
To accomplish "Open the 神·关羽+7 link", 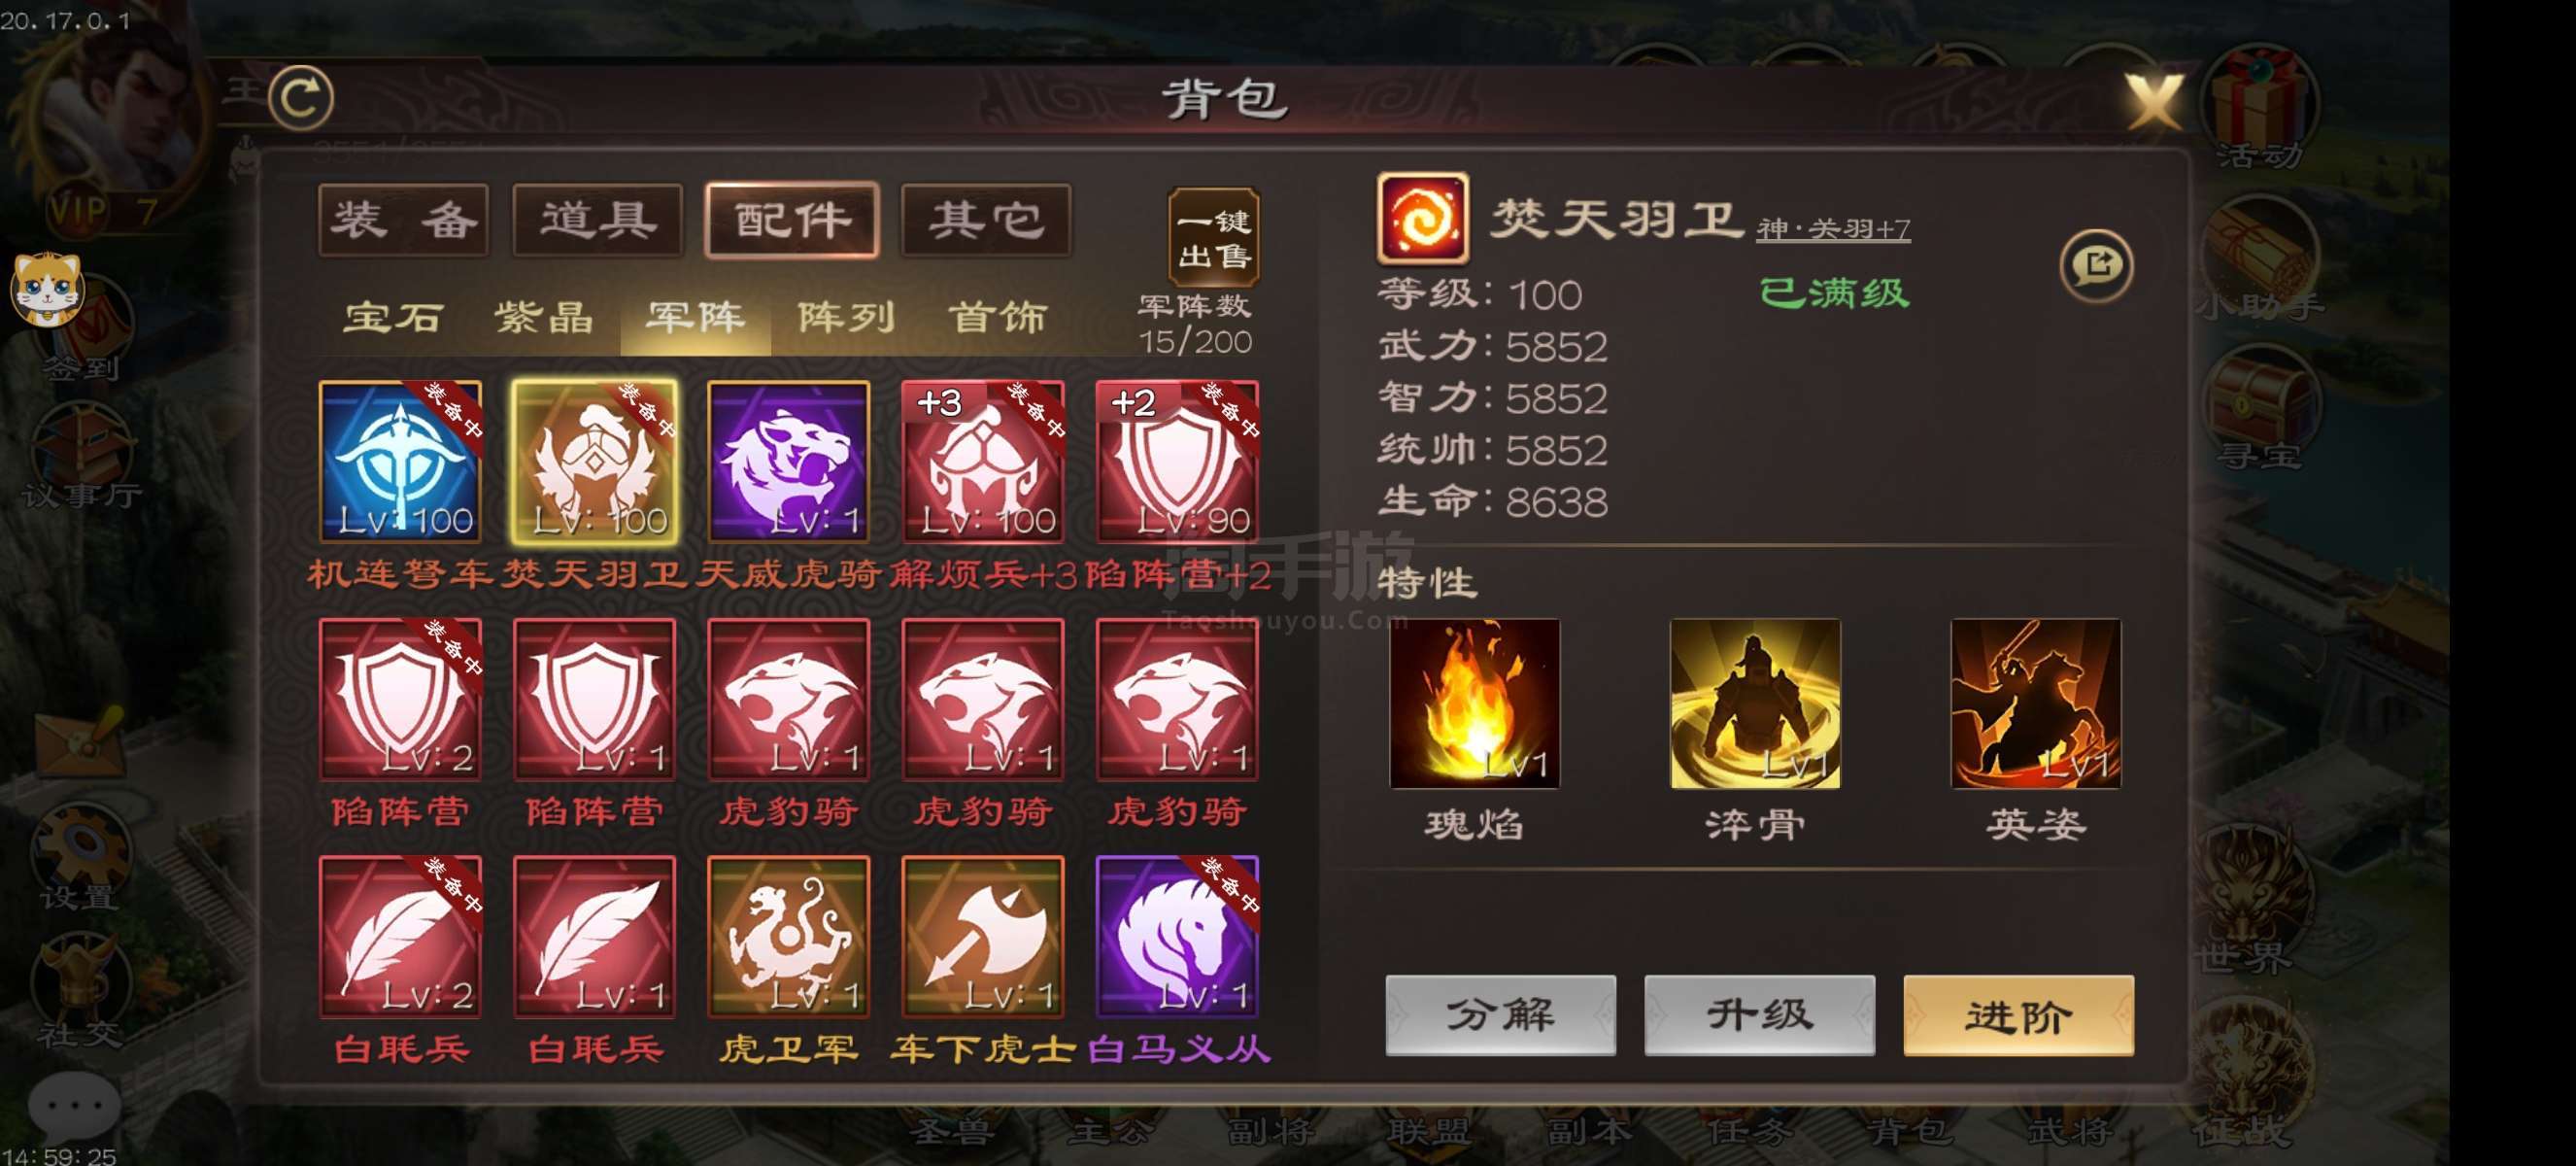I will 1832,229.
